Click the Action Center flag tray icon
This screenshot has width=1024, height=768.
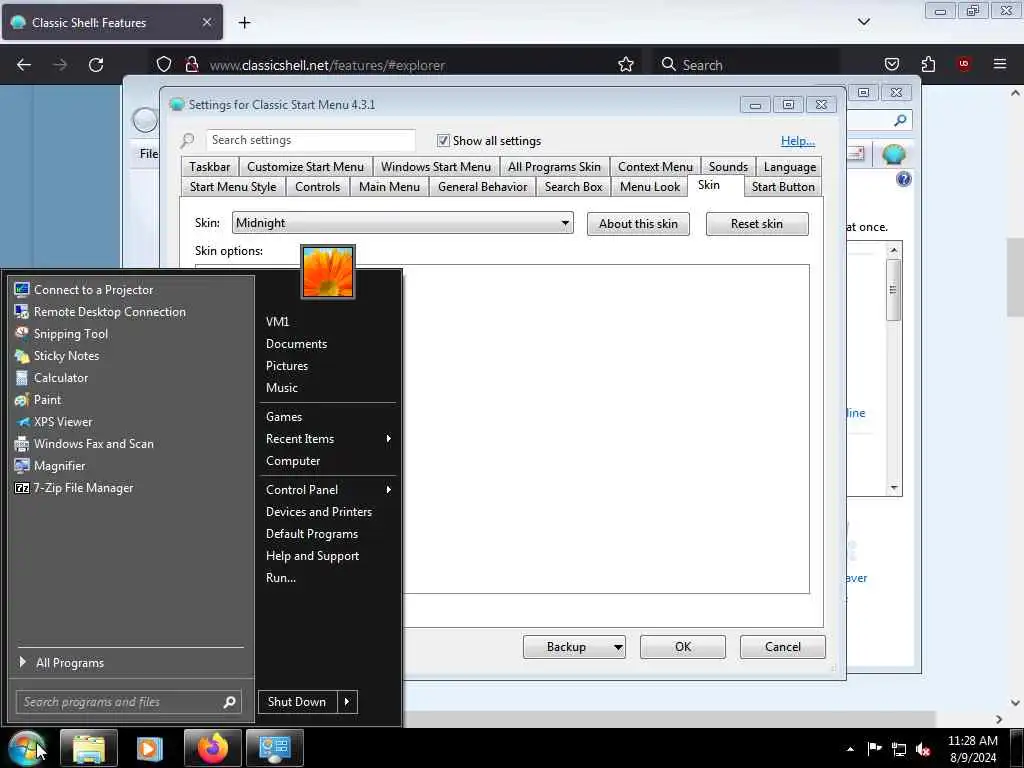(x=874, y=748)
